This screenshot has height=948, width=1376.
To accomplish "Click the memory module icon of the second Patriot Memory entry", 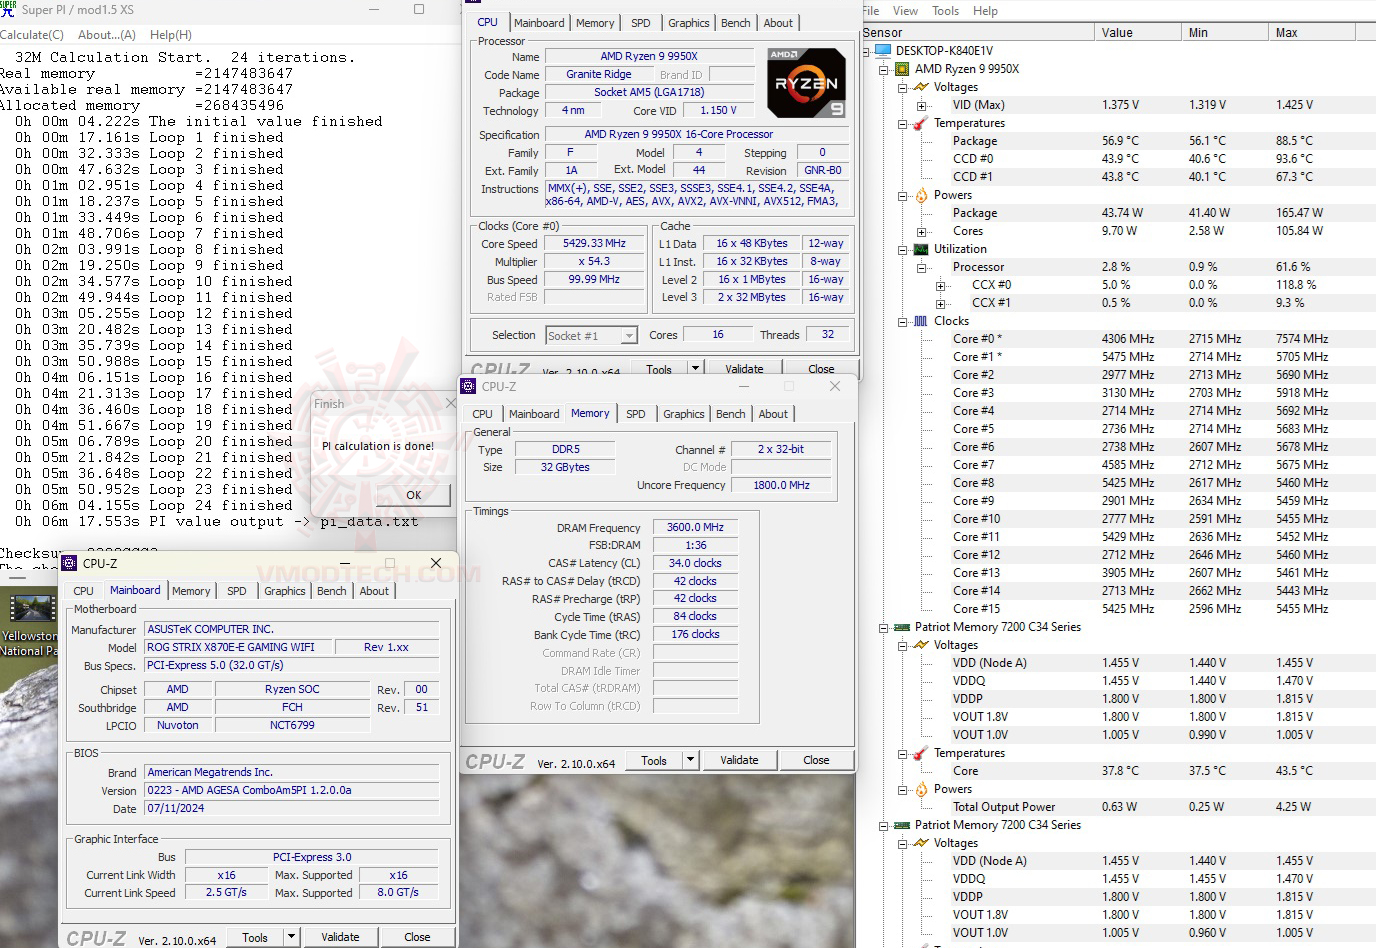I will 902,825.
